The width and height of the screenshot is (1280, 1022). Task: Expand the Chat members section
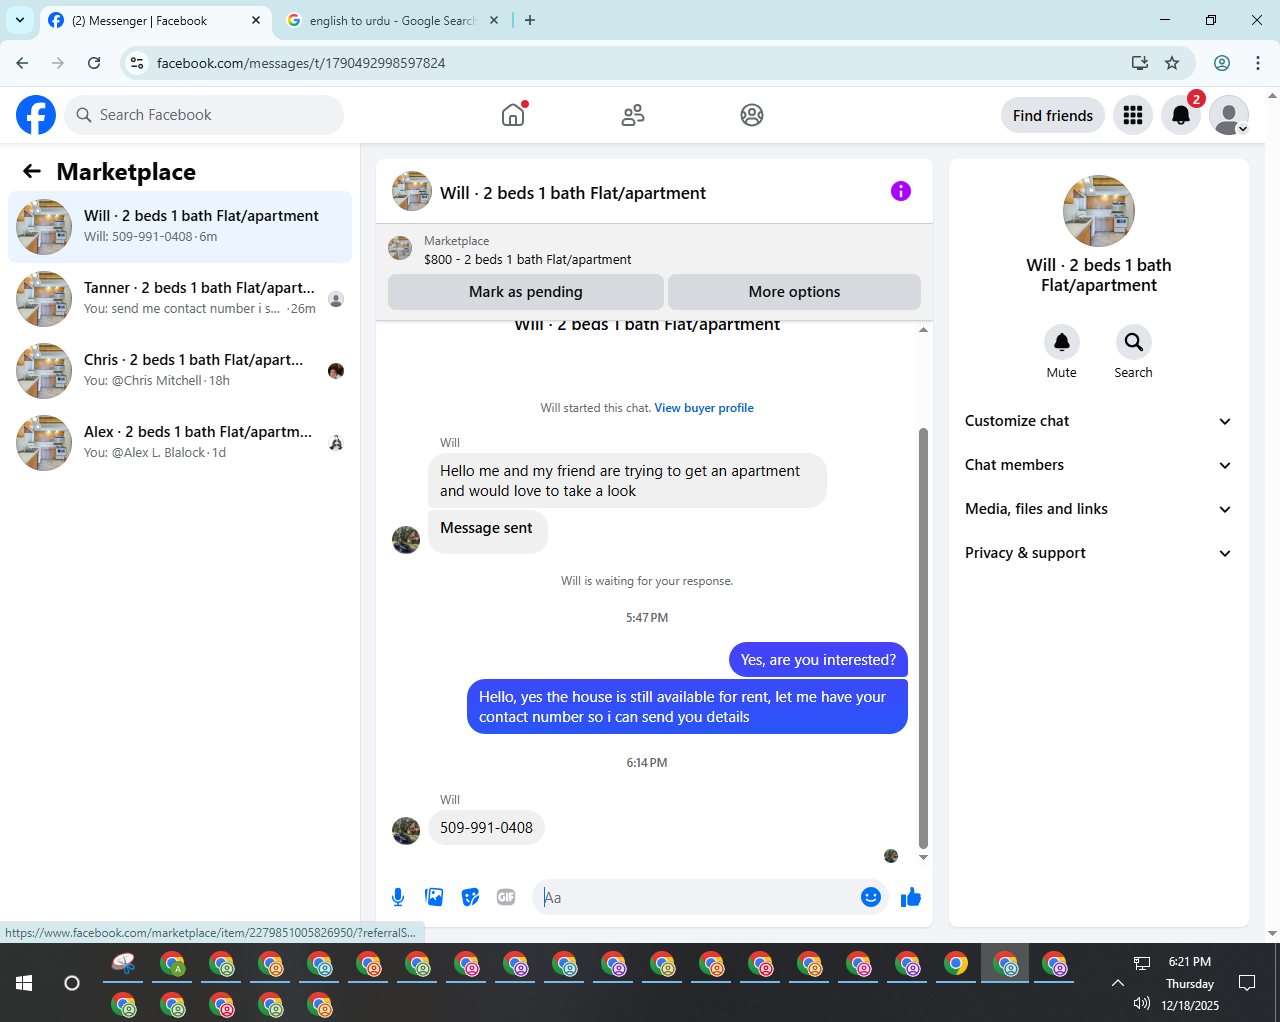(1099, 465)
